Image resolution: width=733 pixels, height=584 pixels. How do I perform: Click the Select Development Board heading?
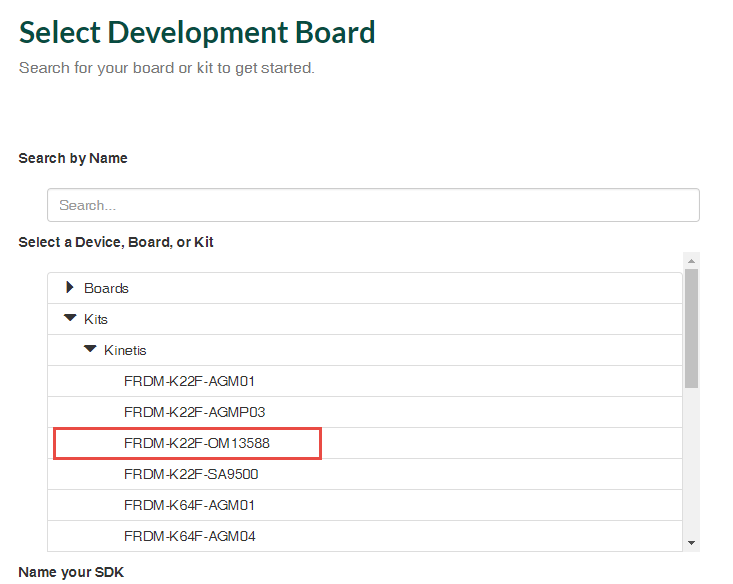tap(197, 32)
